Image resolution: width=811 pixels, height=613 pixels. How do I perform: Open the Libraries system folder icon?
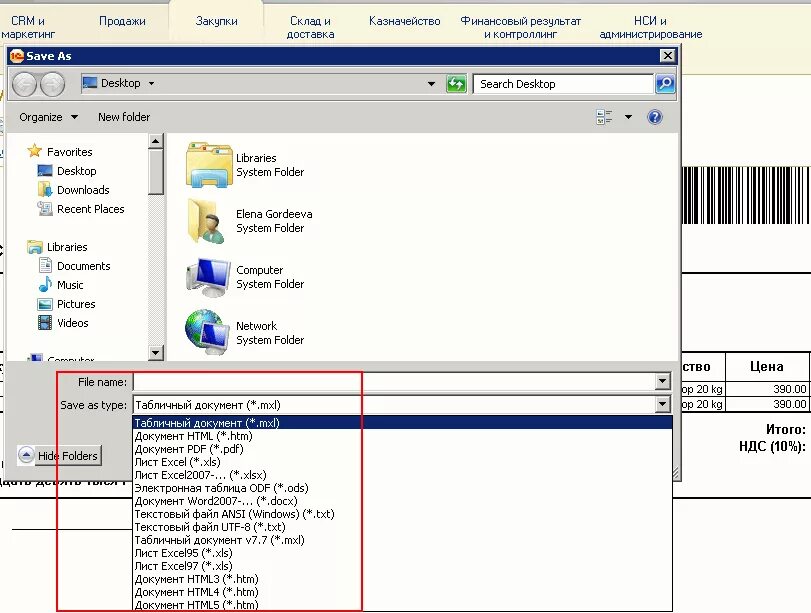208,165
